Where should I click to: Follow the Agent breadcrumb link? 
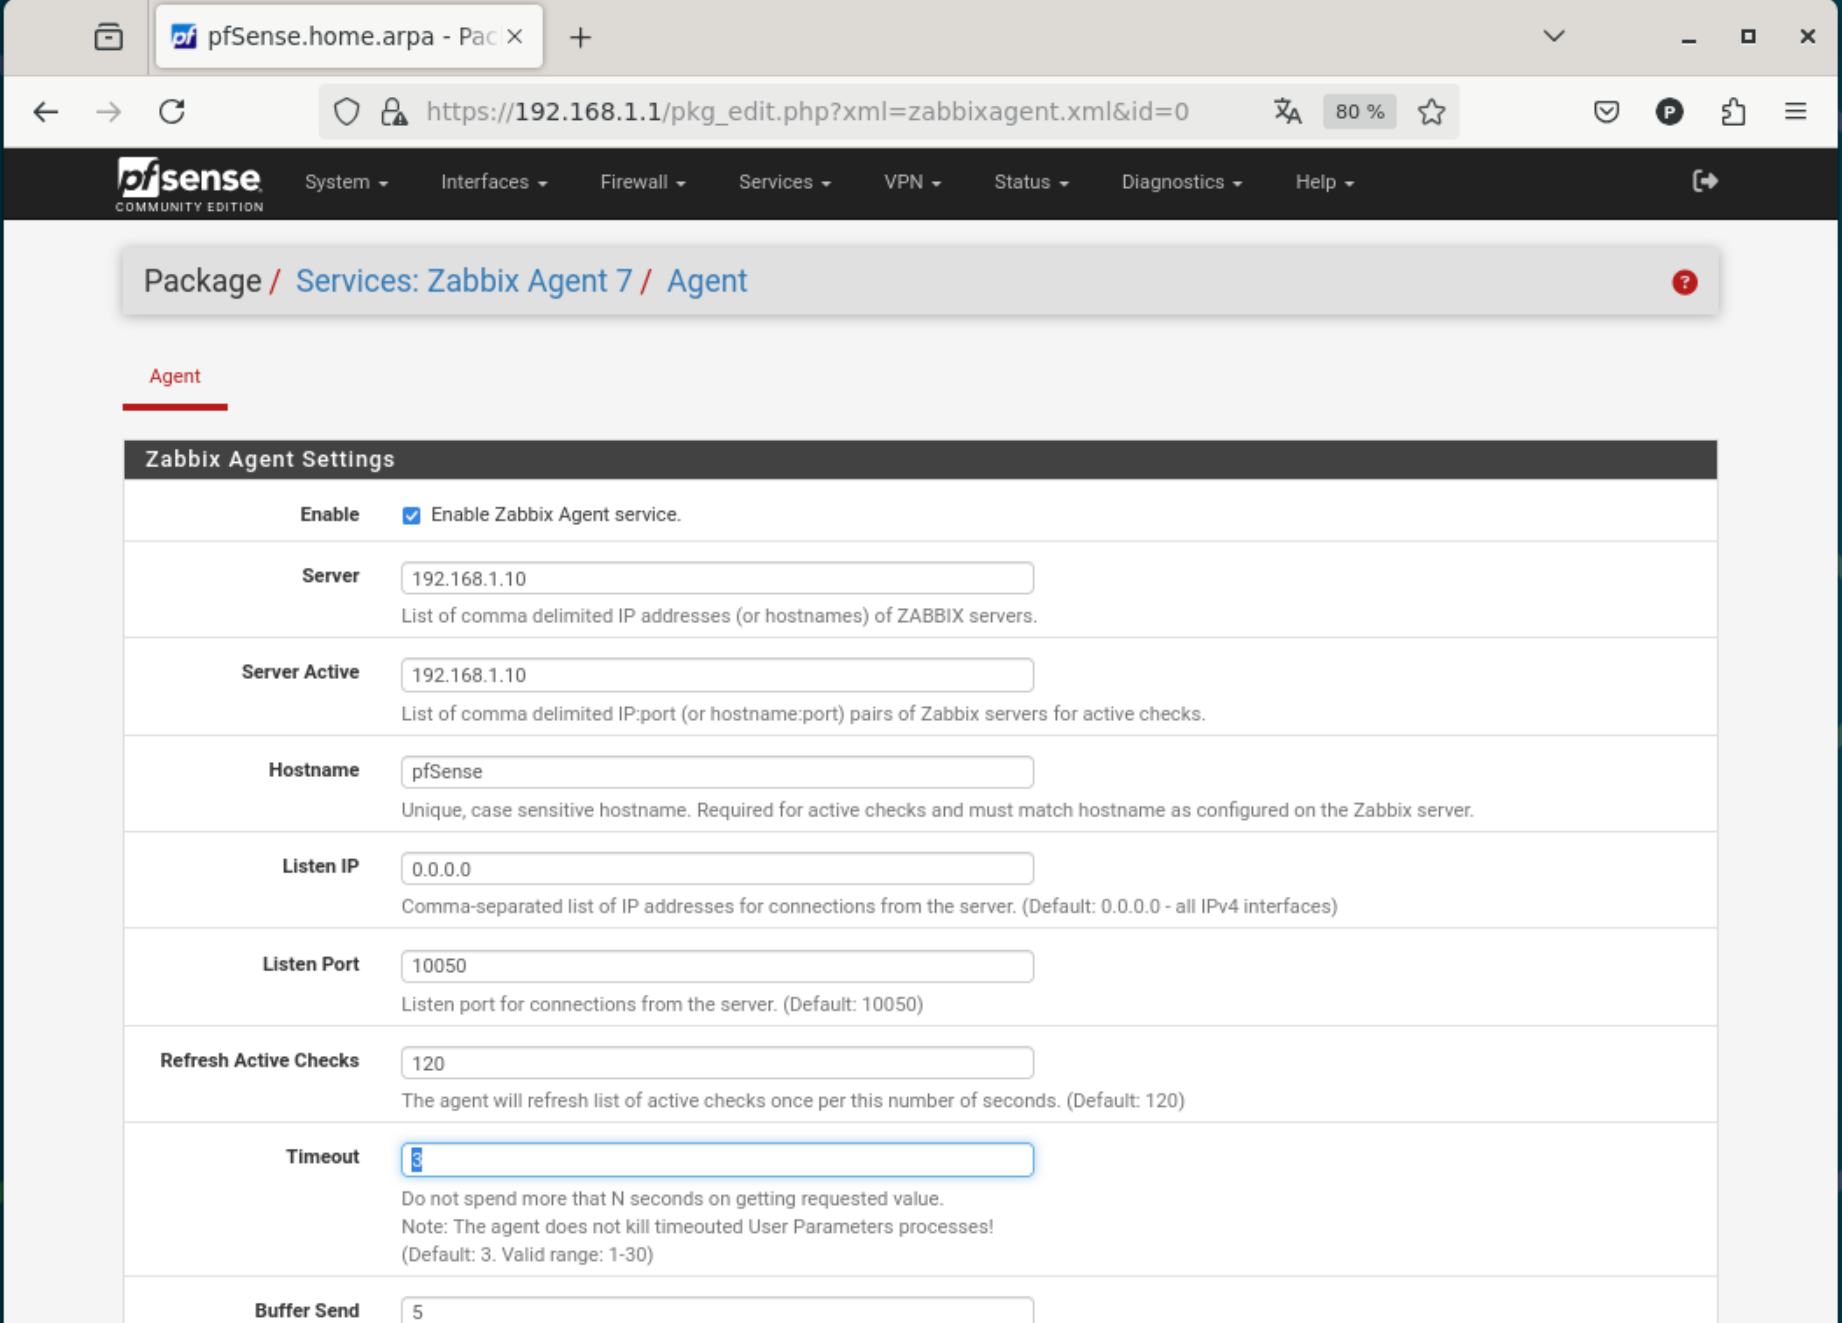tap(707, 281)
